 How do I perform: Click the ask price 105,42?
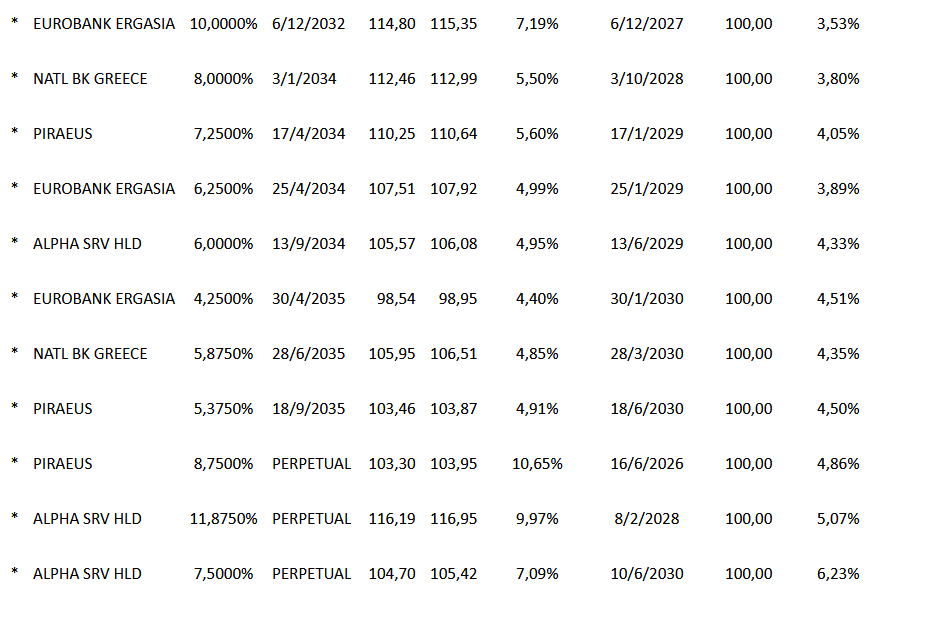coord(453,574)
